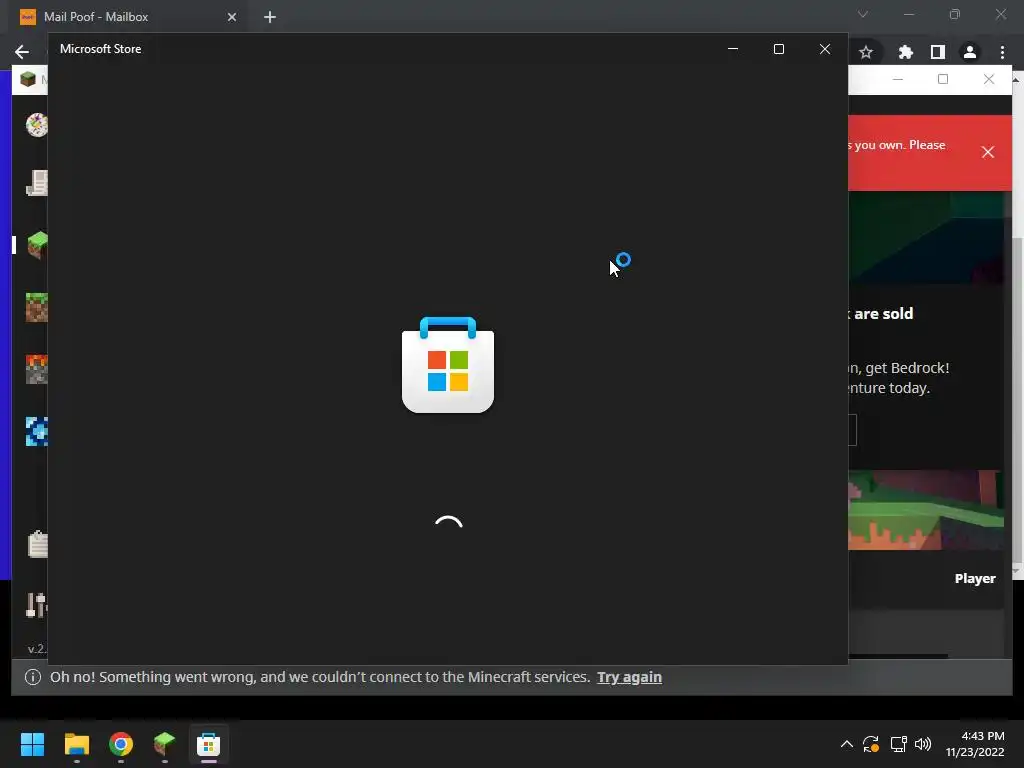Click the info icon in error bar
Image resolution: width=1024 pixels, height=768 pixels.
(33, 677)
